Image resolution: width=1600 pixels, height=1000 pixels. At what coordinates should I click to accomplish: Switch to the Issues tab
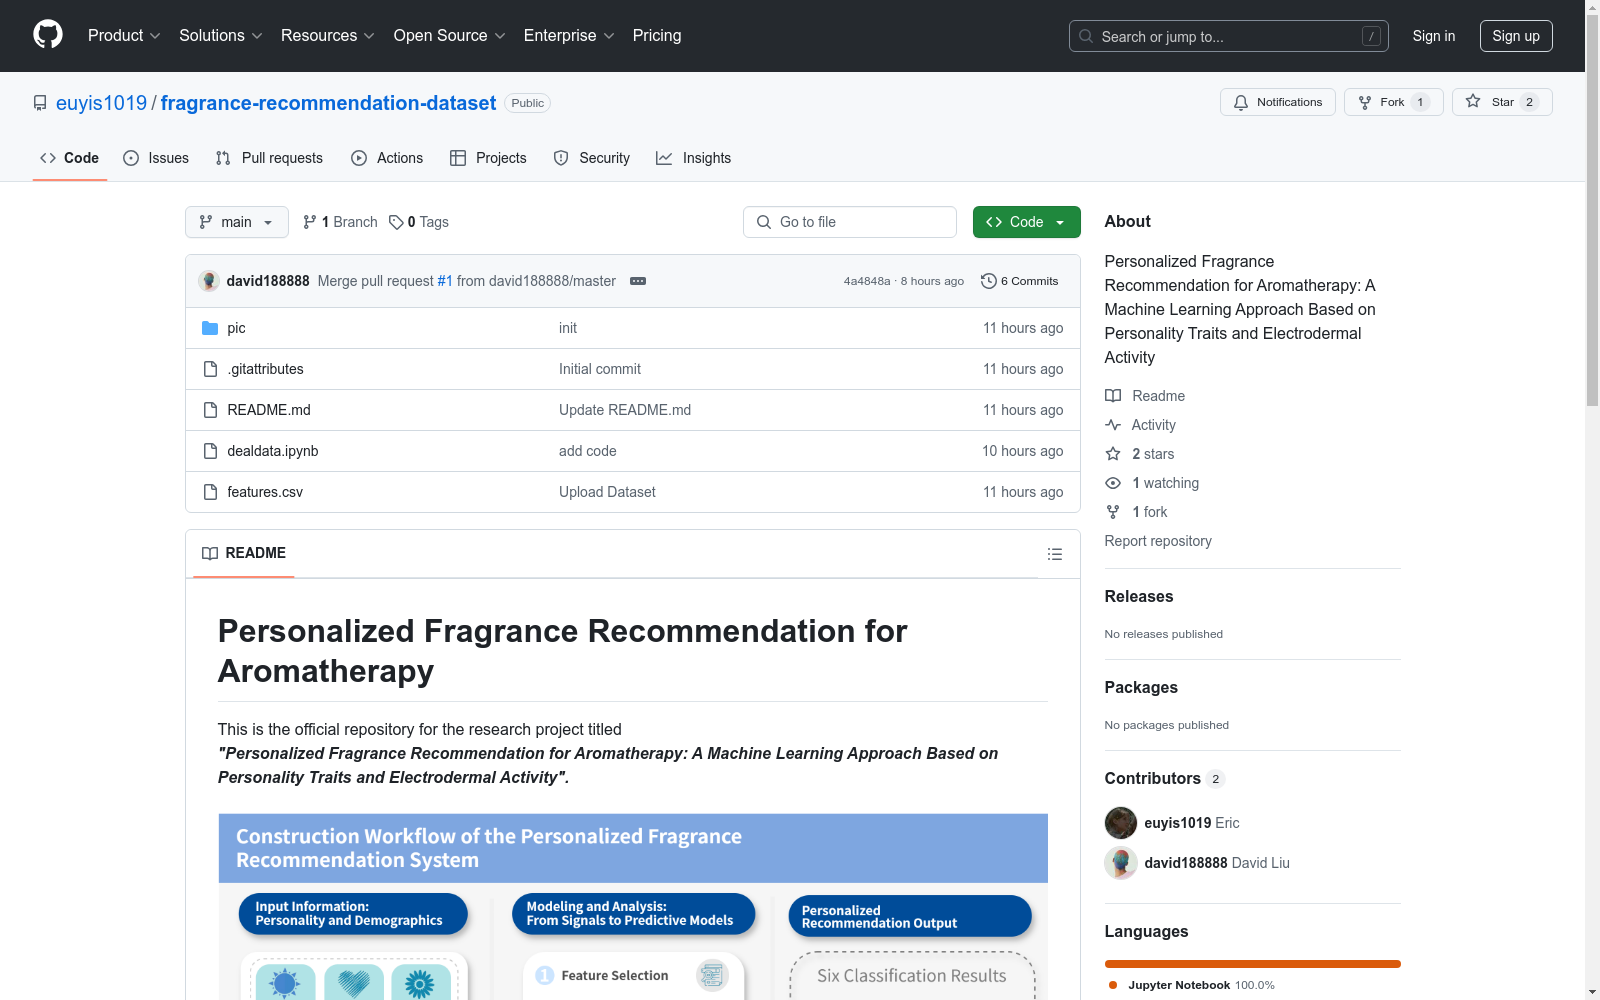tap(156, 158)
